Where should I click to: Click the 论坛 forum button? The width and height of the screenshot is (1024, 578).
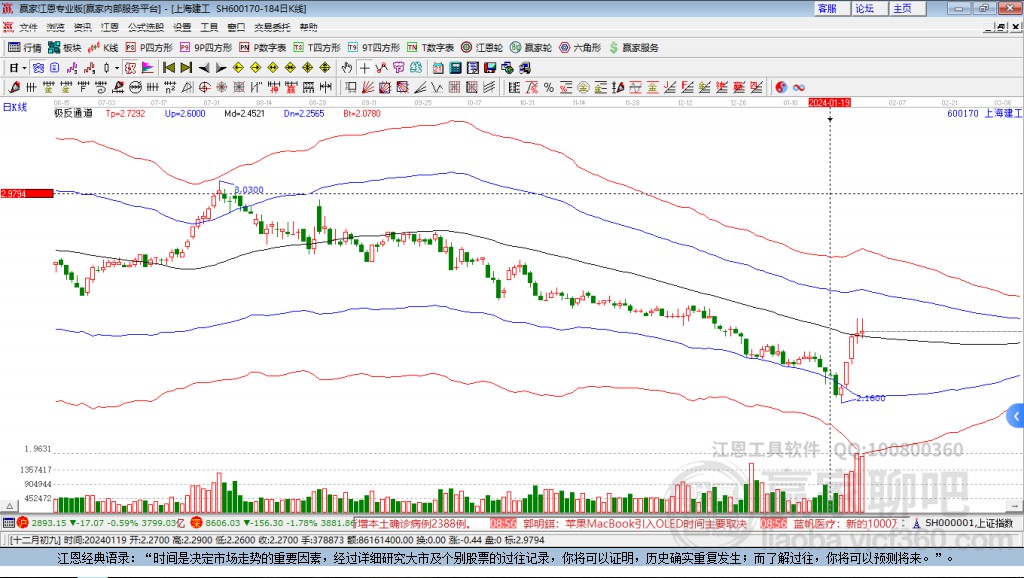(864, 8)
